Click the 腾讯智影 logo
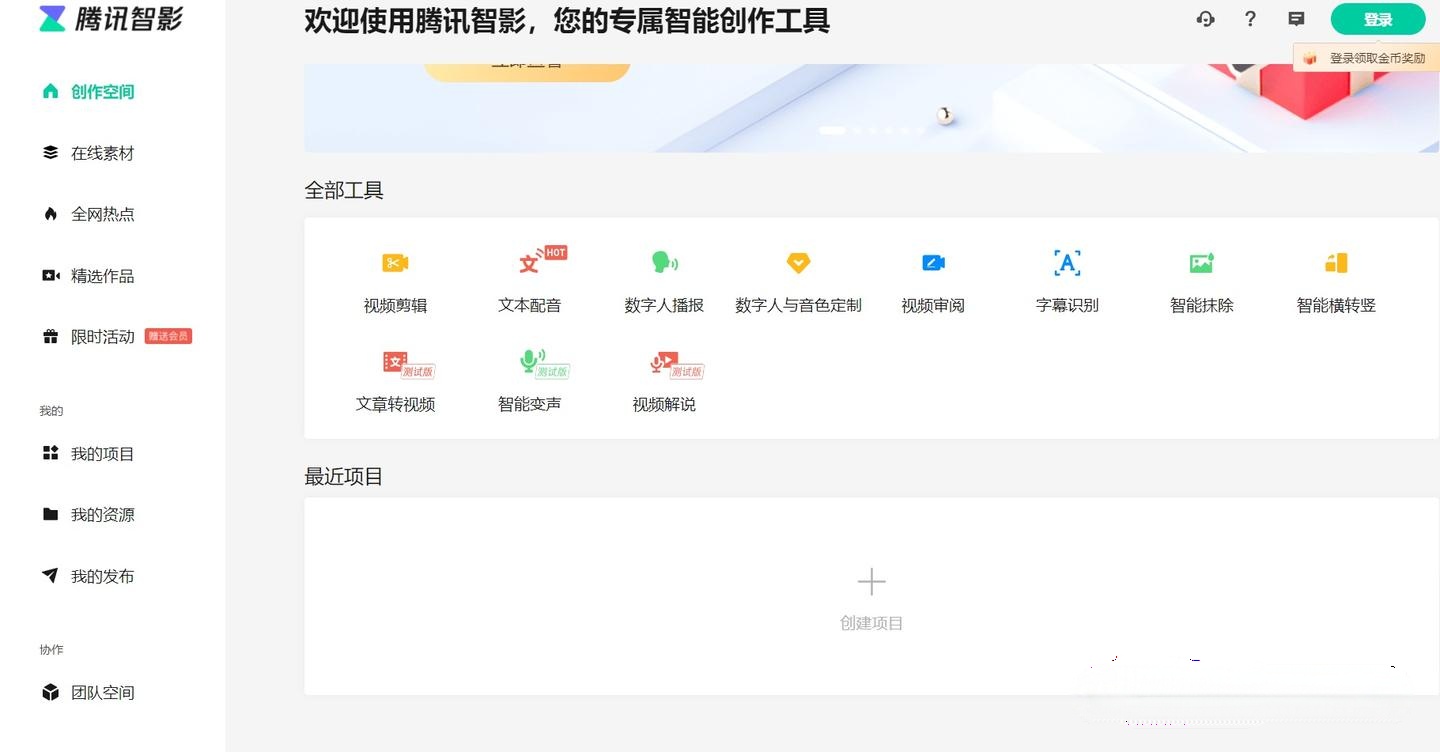The width and height of the screenshot is (1440, 752). [111, 18]
